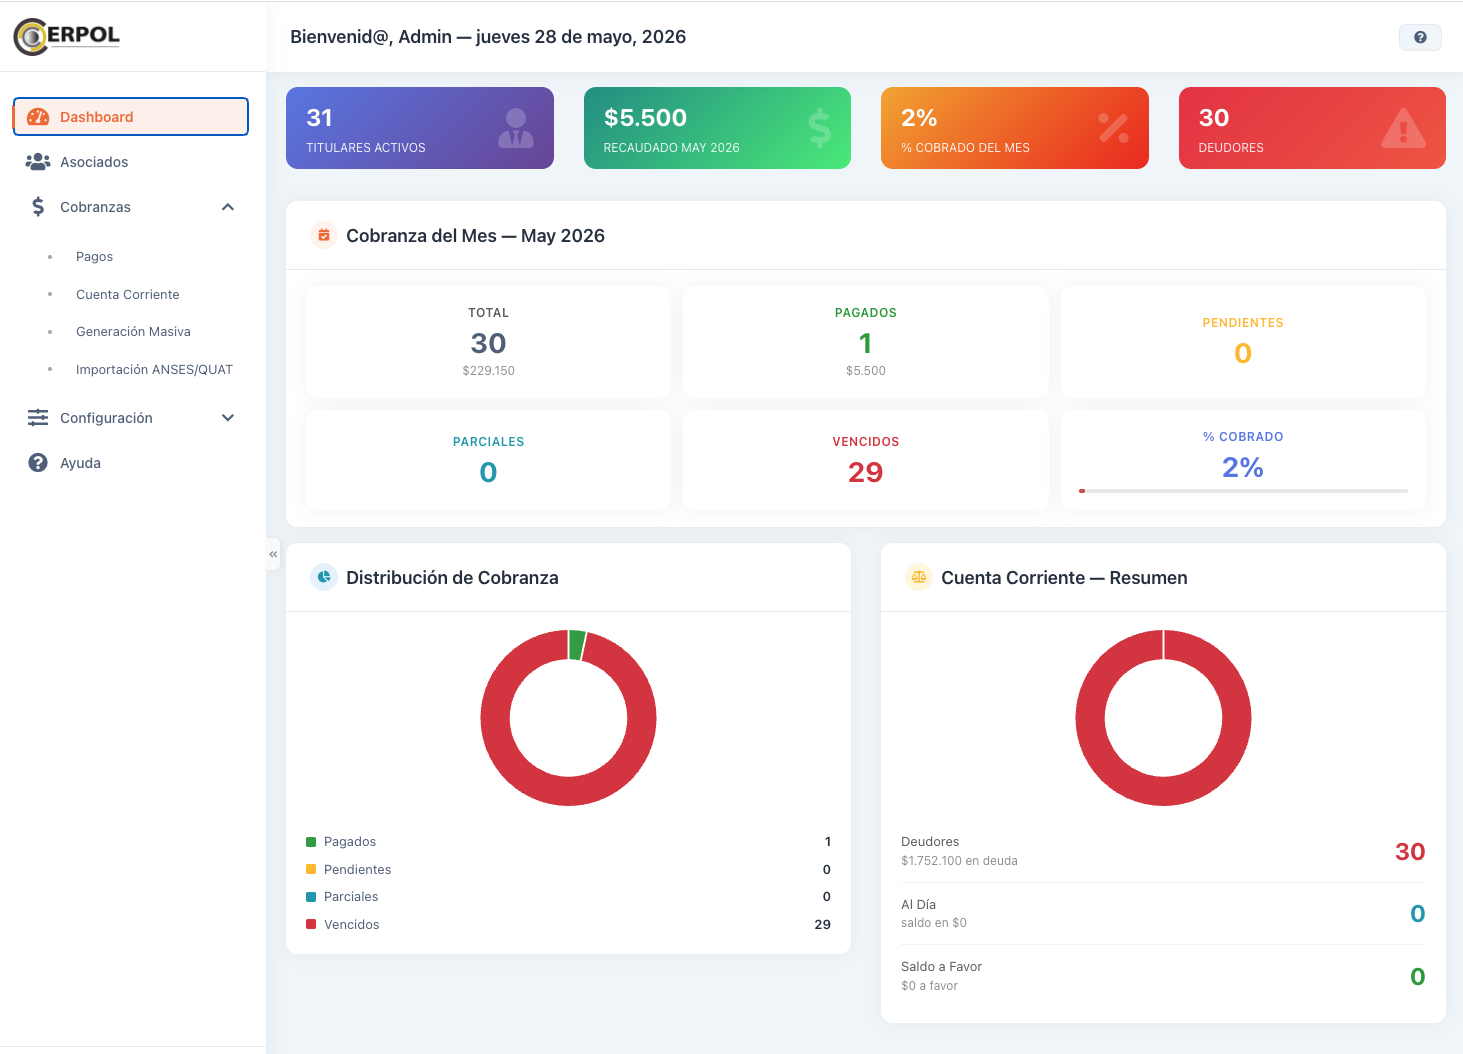
Task: Click the 2% Cobrado del Mes orange card
Action: (x=1015, y=128)
